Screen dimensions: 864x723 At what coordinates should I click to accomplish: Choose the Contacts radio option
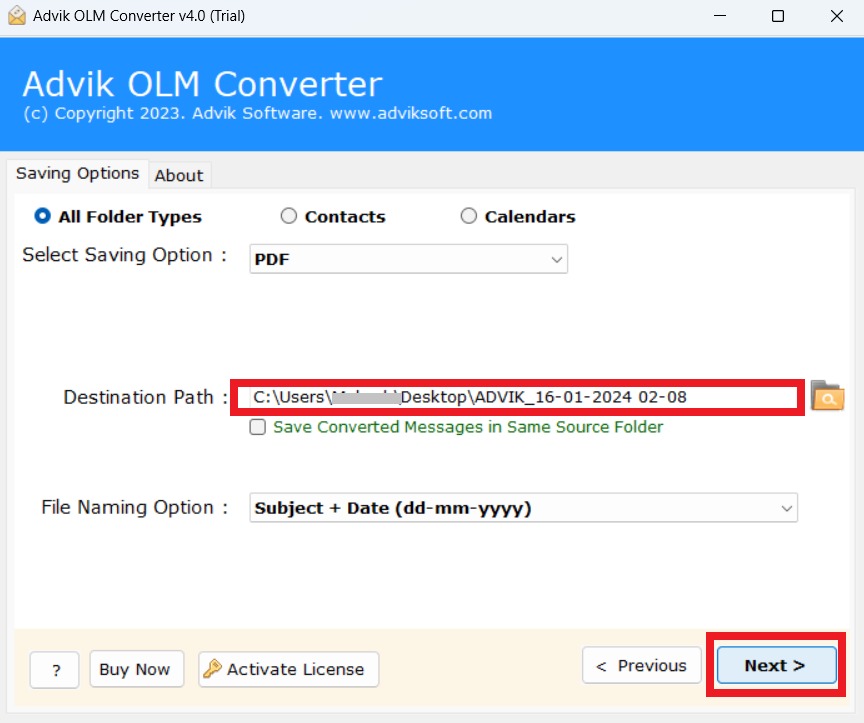click(x=289, y=215)
